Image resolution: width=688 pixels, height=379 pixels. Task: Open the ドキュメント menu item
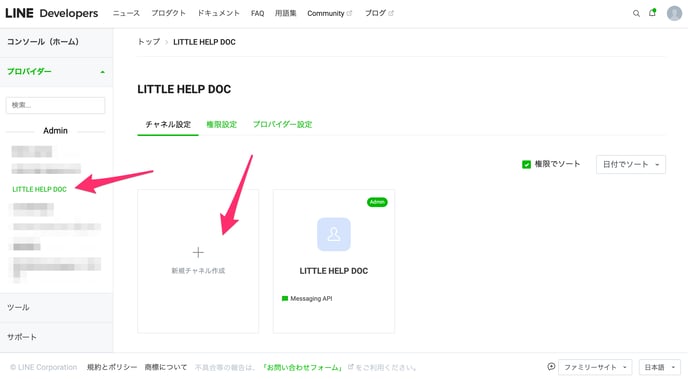point(219,13)
